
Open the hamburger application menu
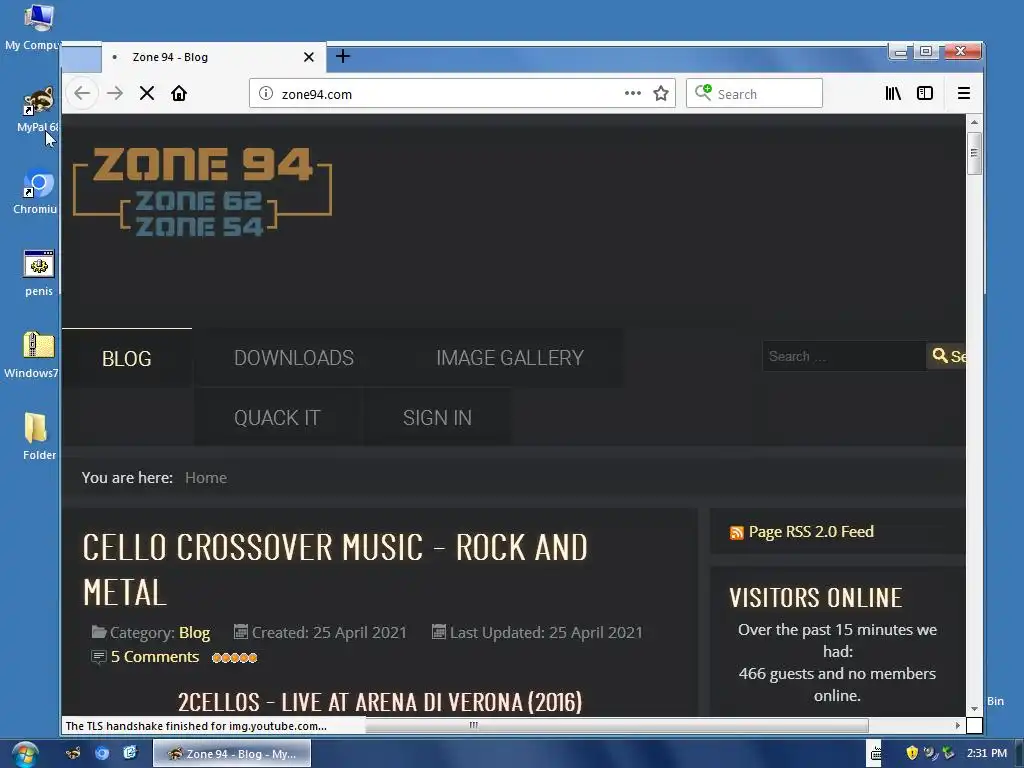tap(963, 93)
